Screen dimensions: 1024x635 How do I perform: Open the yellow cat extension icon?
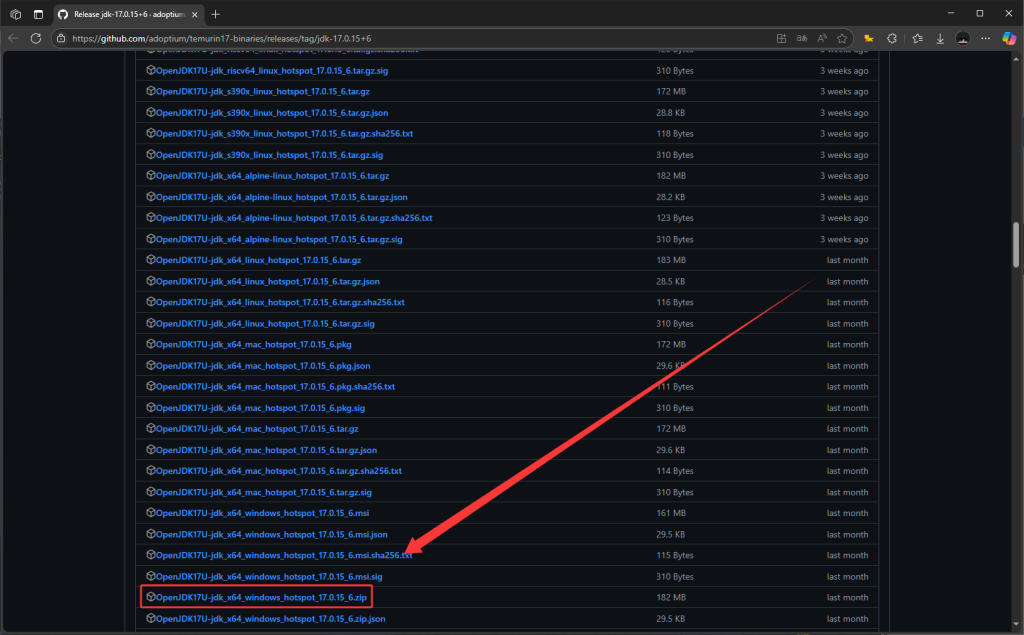coord(869,39)
